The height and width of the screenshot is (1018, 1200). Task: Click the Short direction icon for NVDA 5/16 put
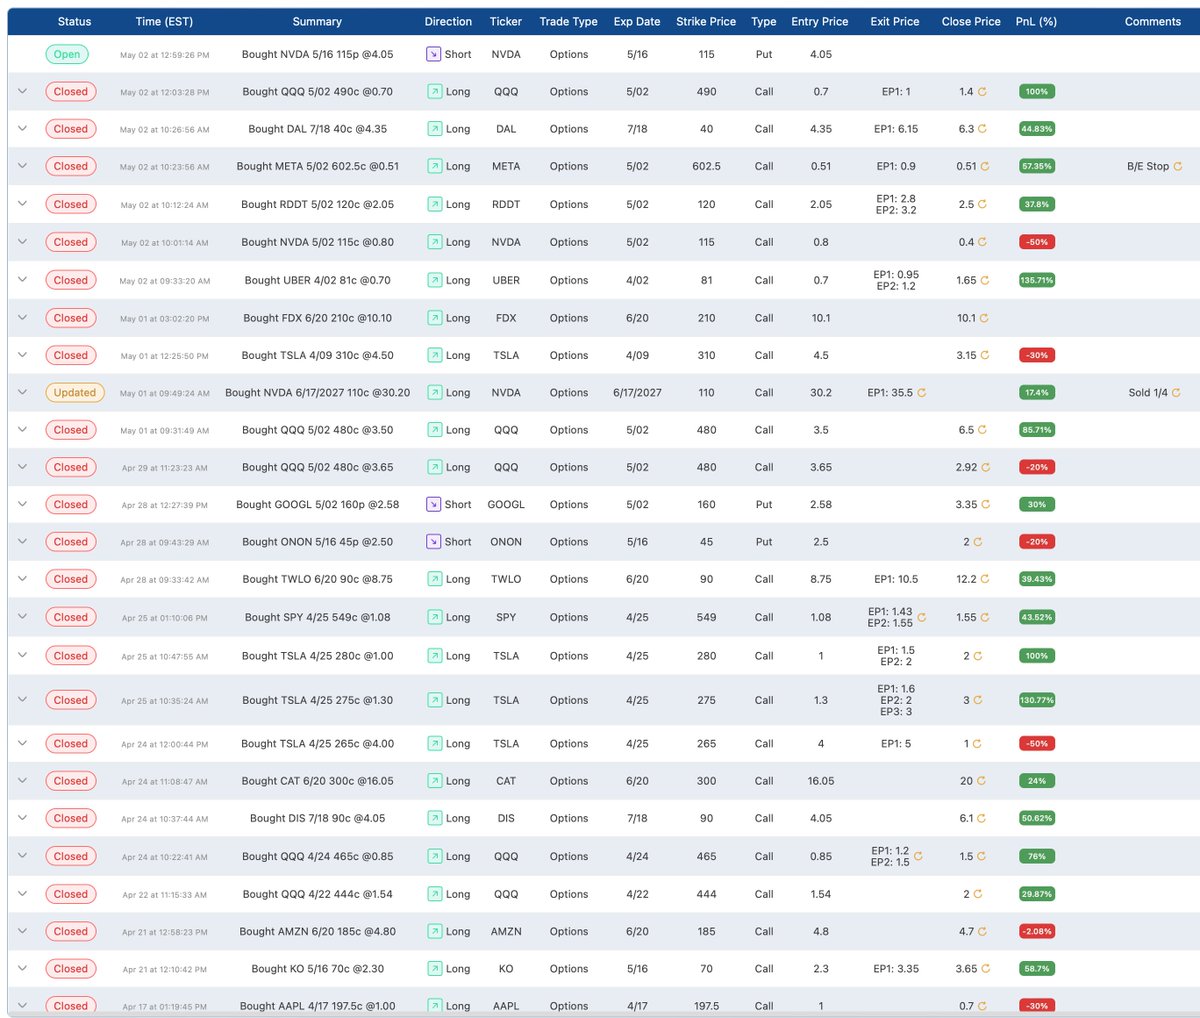(433, 54)
